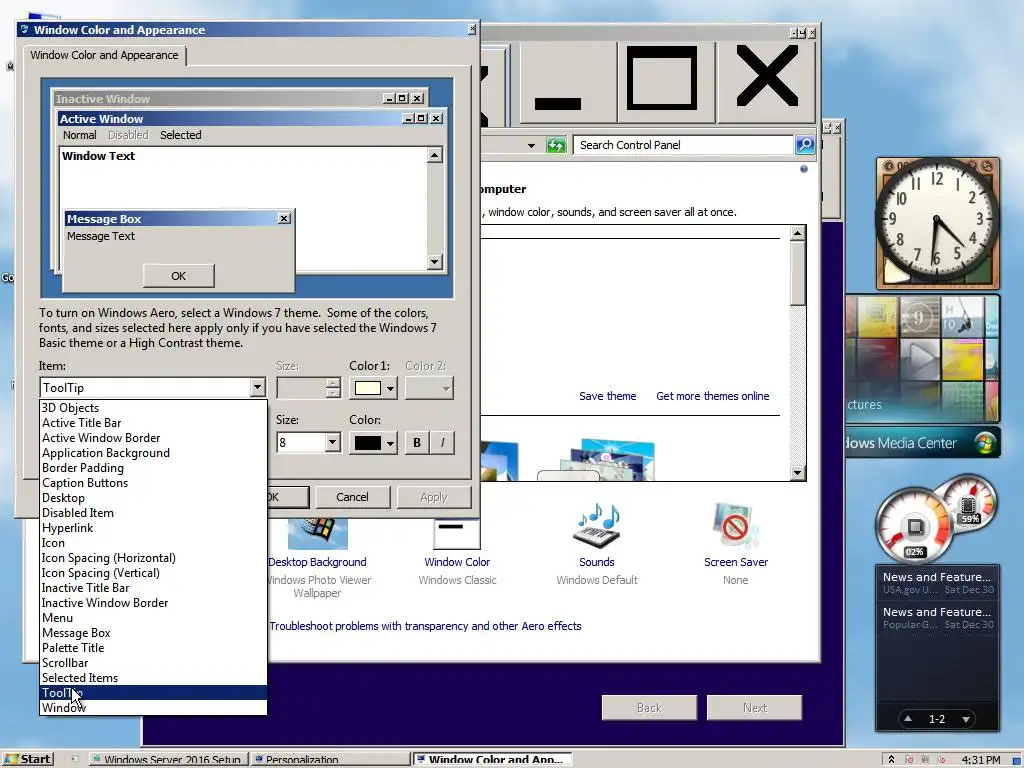The image size is (1024, 768).
Task: Click Selected menu item in preview
Action: pyautogui.click(x=180, y=135)
